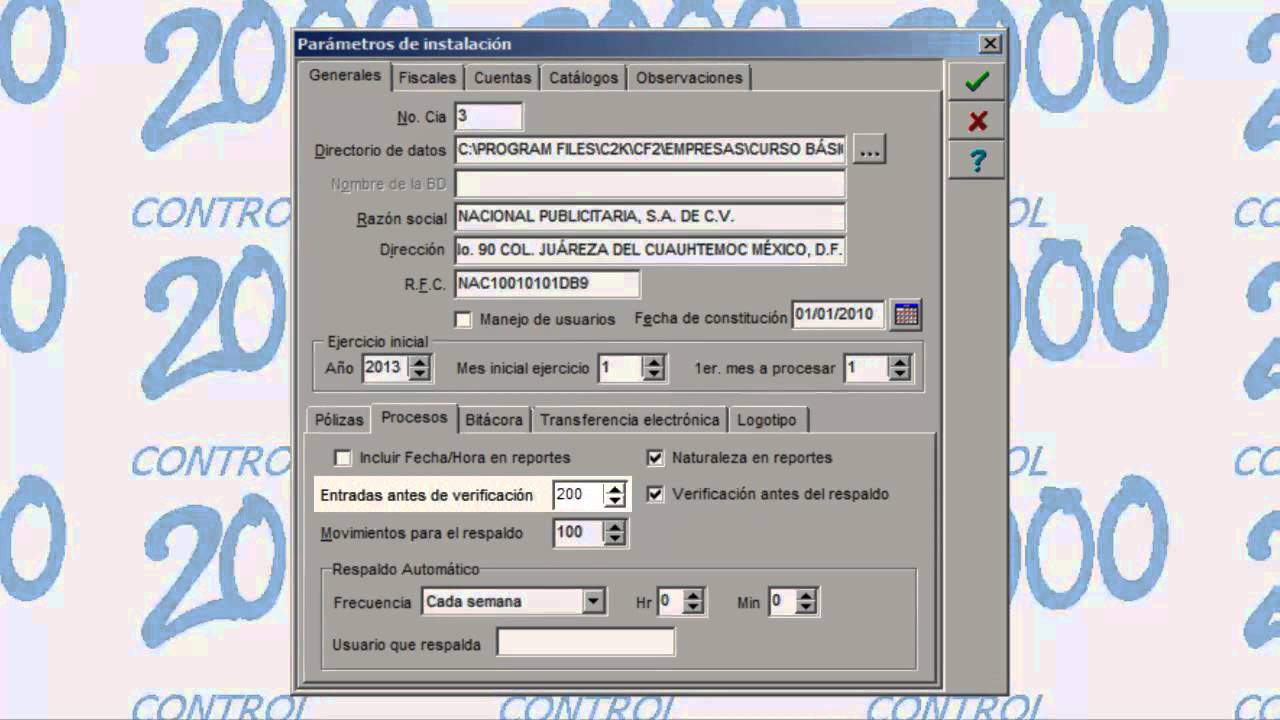Click Entradas antes de verificación value 200
The height and width of the screenshot is (720, 1280).
tap(579, 495)
